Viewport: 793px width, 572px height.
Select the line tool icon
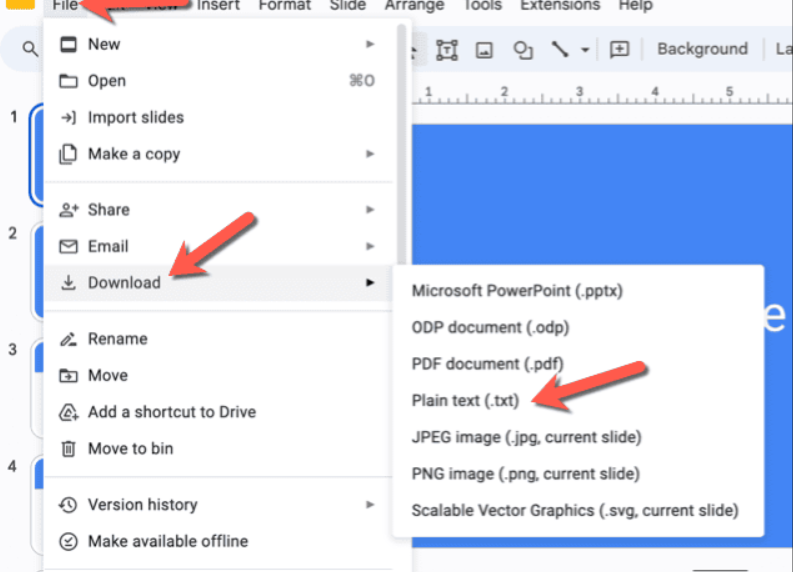pos(562,49)
